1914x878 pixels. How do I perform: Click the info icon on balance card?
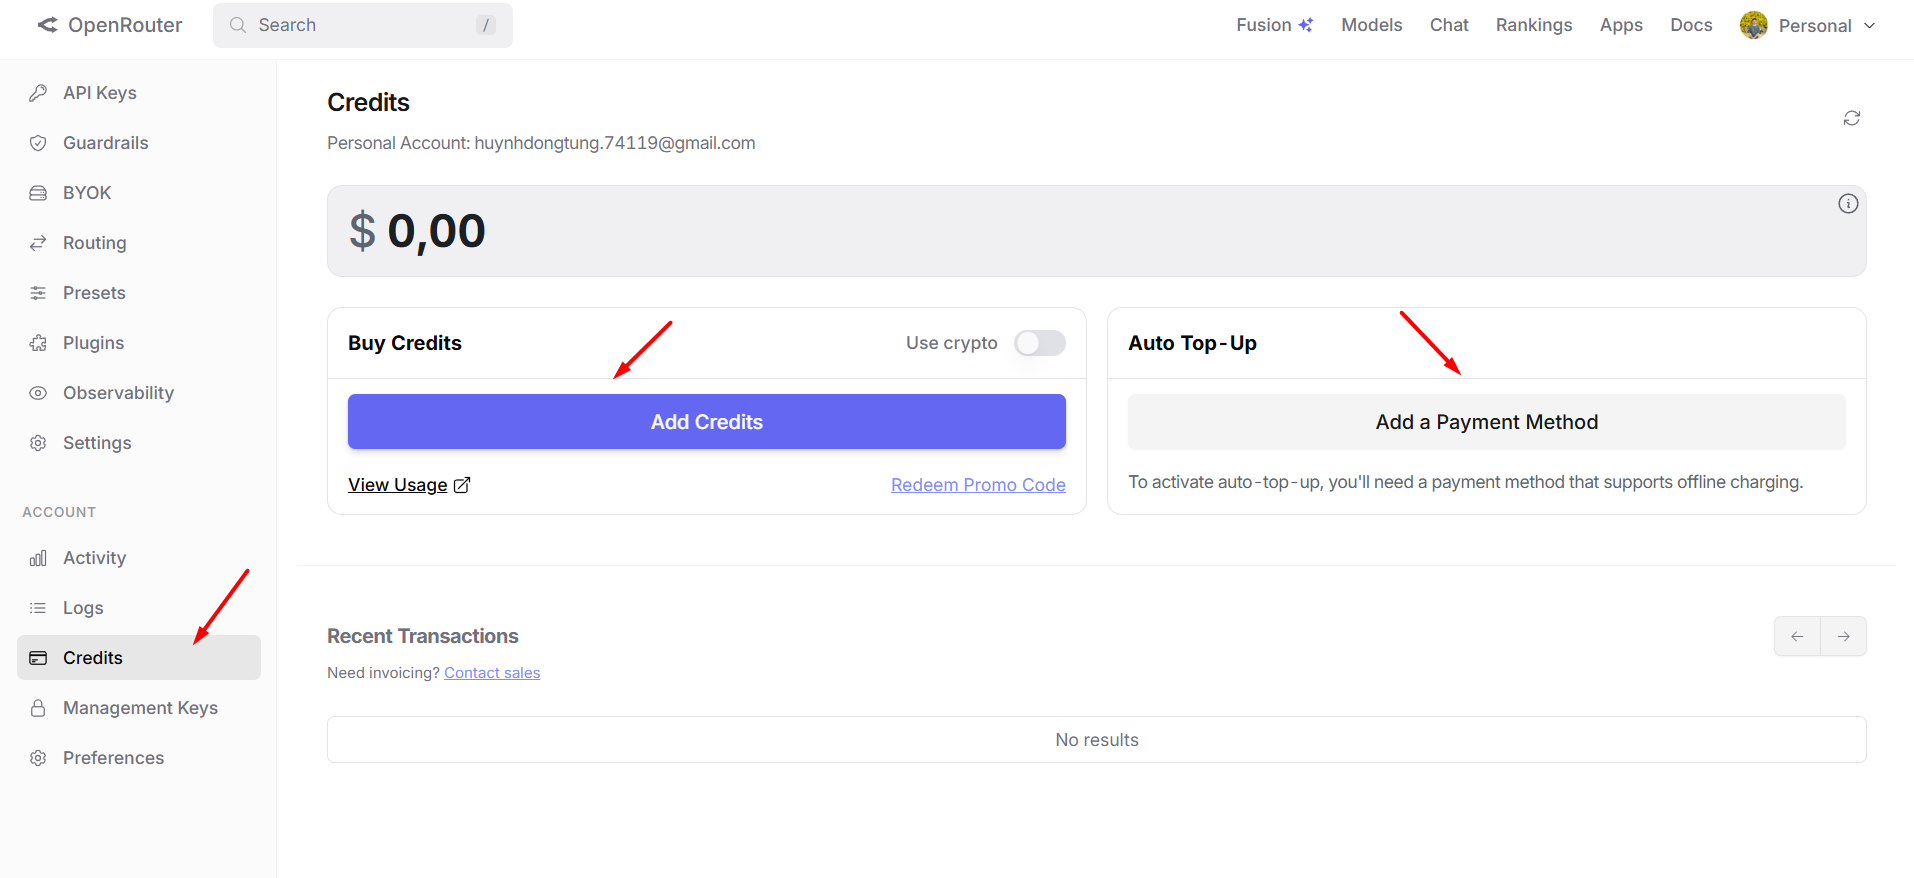(x=1847, y=204)
